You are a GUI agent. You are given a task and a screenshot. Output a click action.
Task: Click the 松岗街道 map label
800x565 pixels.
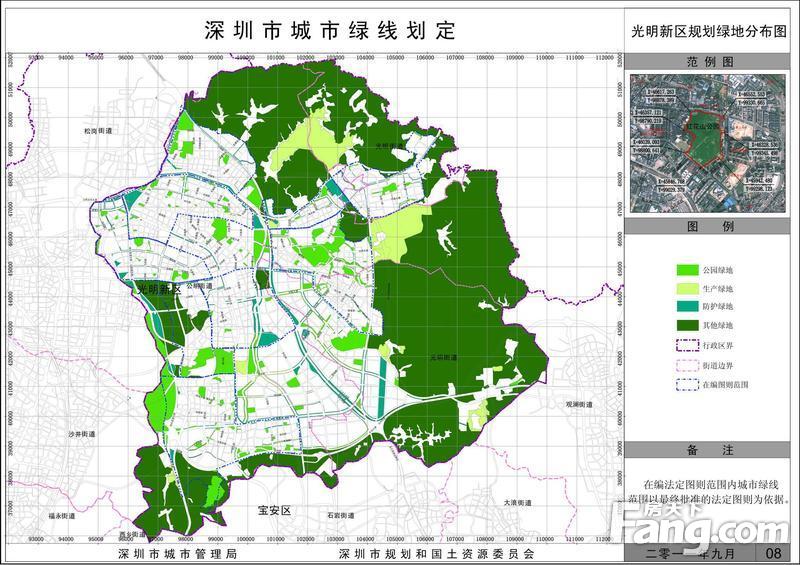click(98, 131)
